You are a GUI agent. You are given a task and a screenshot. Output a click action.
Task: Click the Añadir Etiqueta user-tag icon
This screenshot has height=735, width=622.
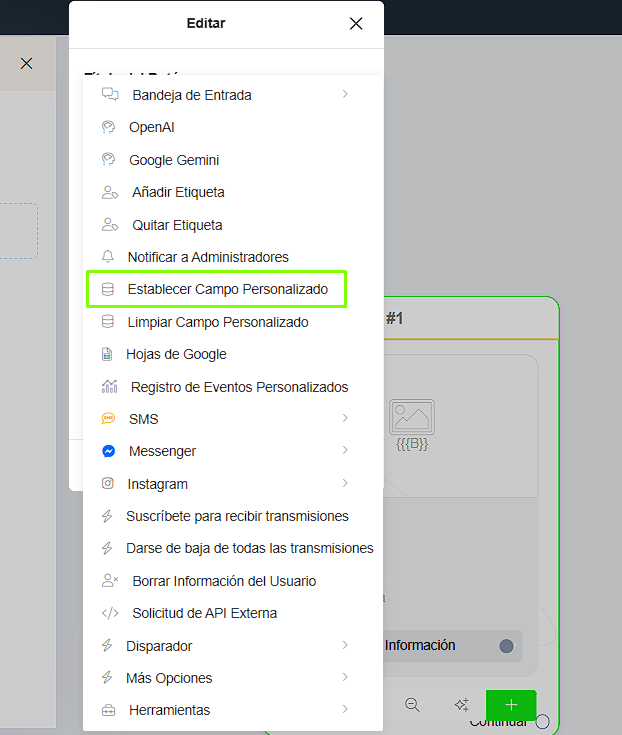[110, 192]
